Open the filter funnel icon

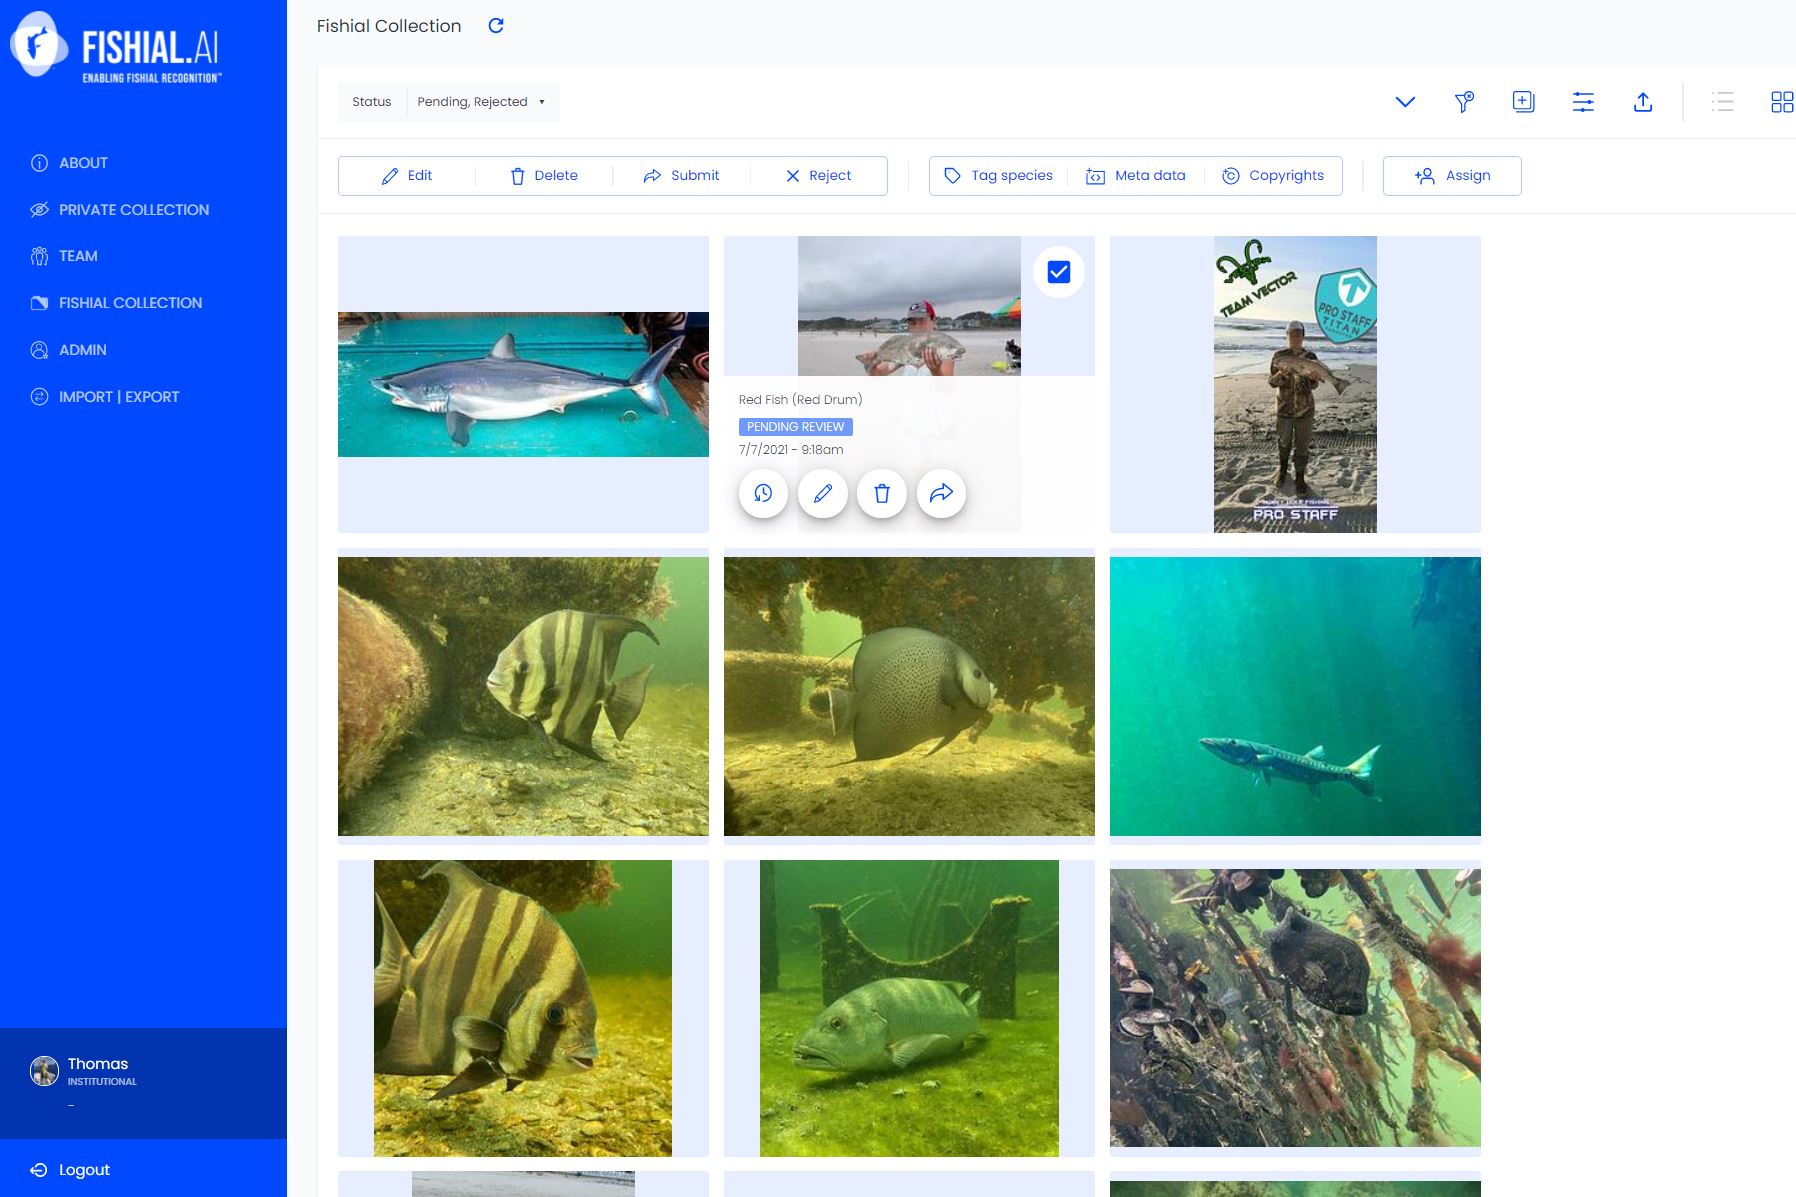[x=1464, y=102]
